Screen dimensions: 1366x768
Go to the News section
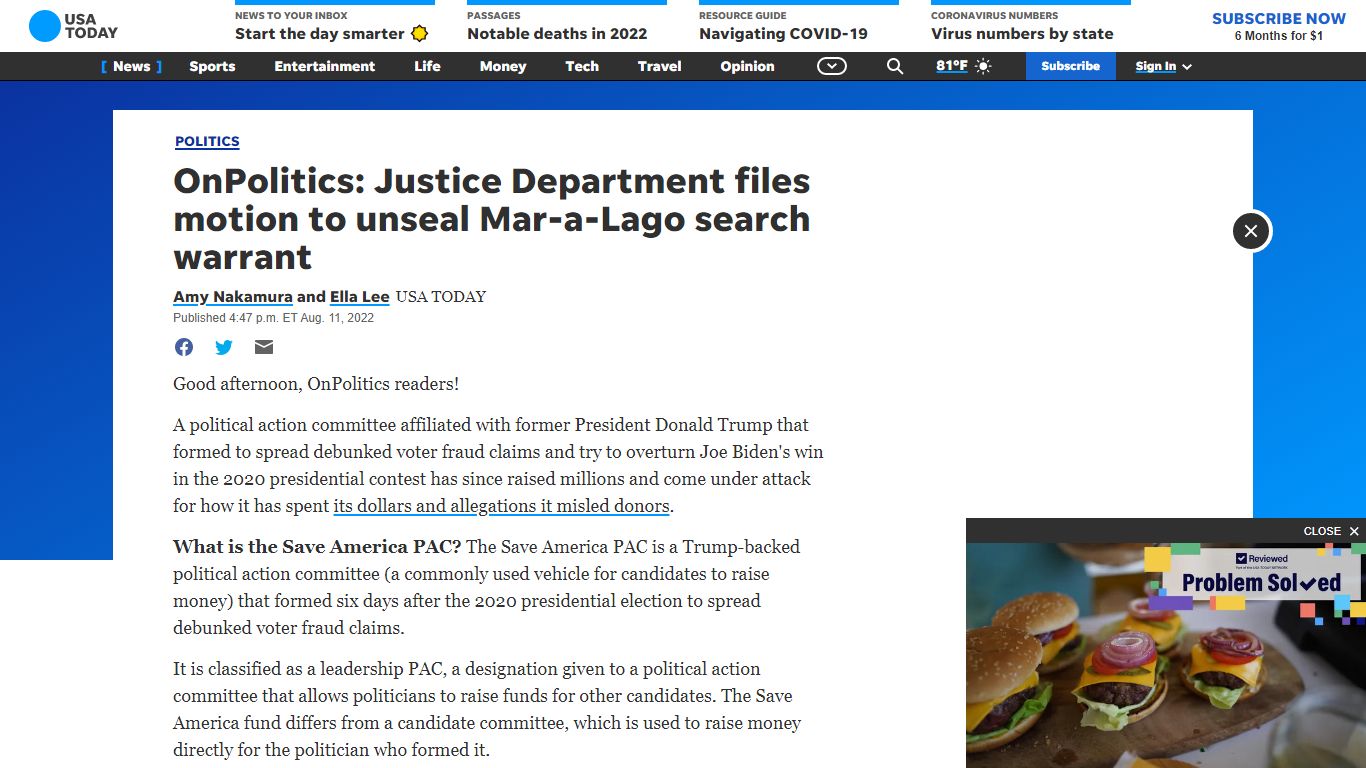click(x=131, y=66)
